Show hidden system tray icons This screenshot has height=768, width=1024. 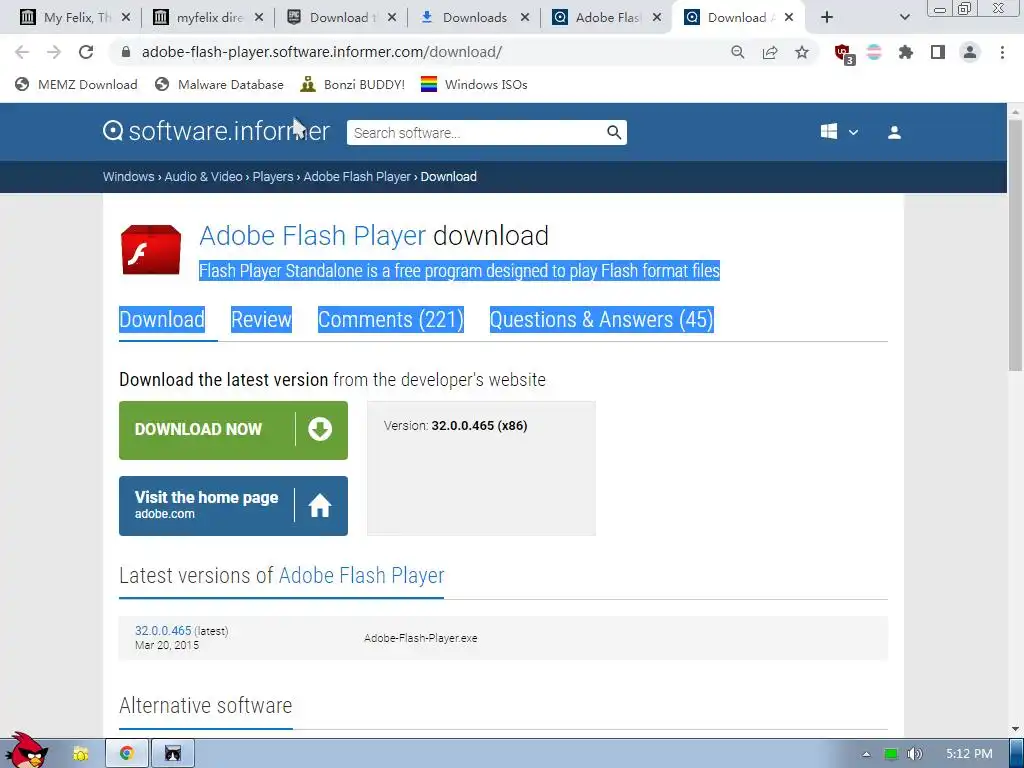pos(867,754)
